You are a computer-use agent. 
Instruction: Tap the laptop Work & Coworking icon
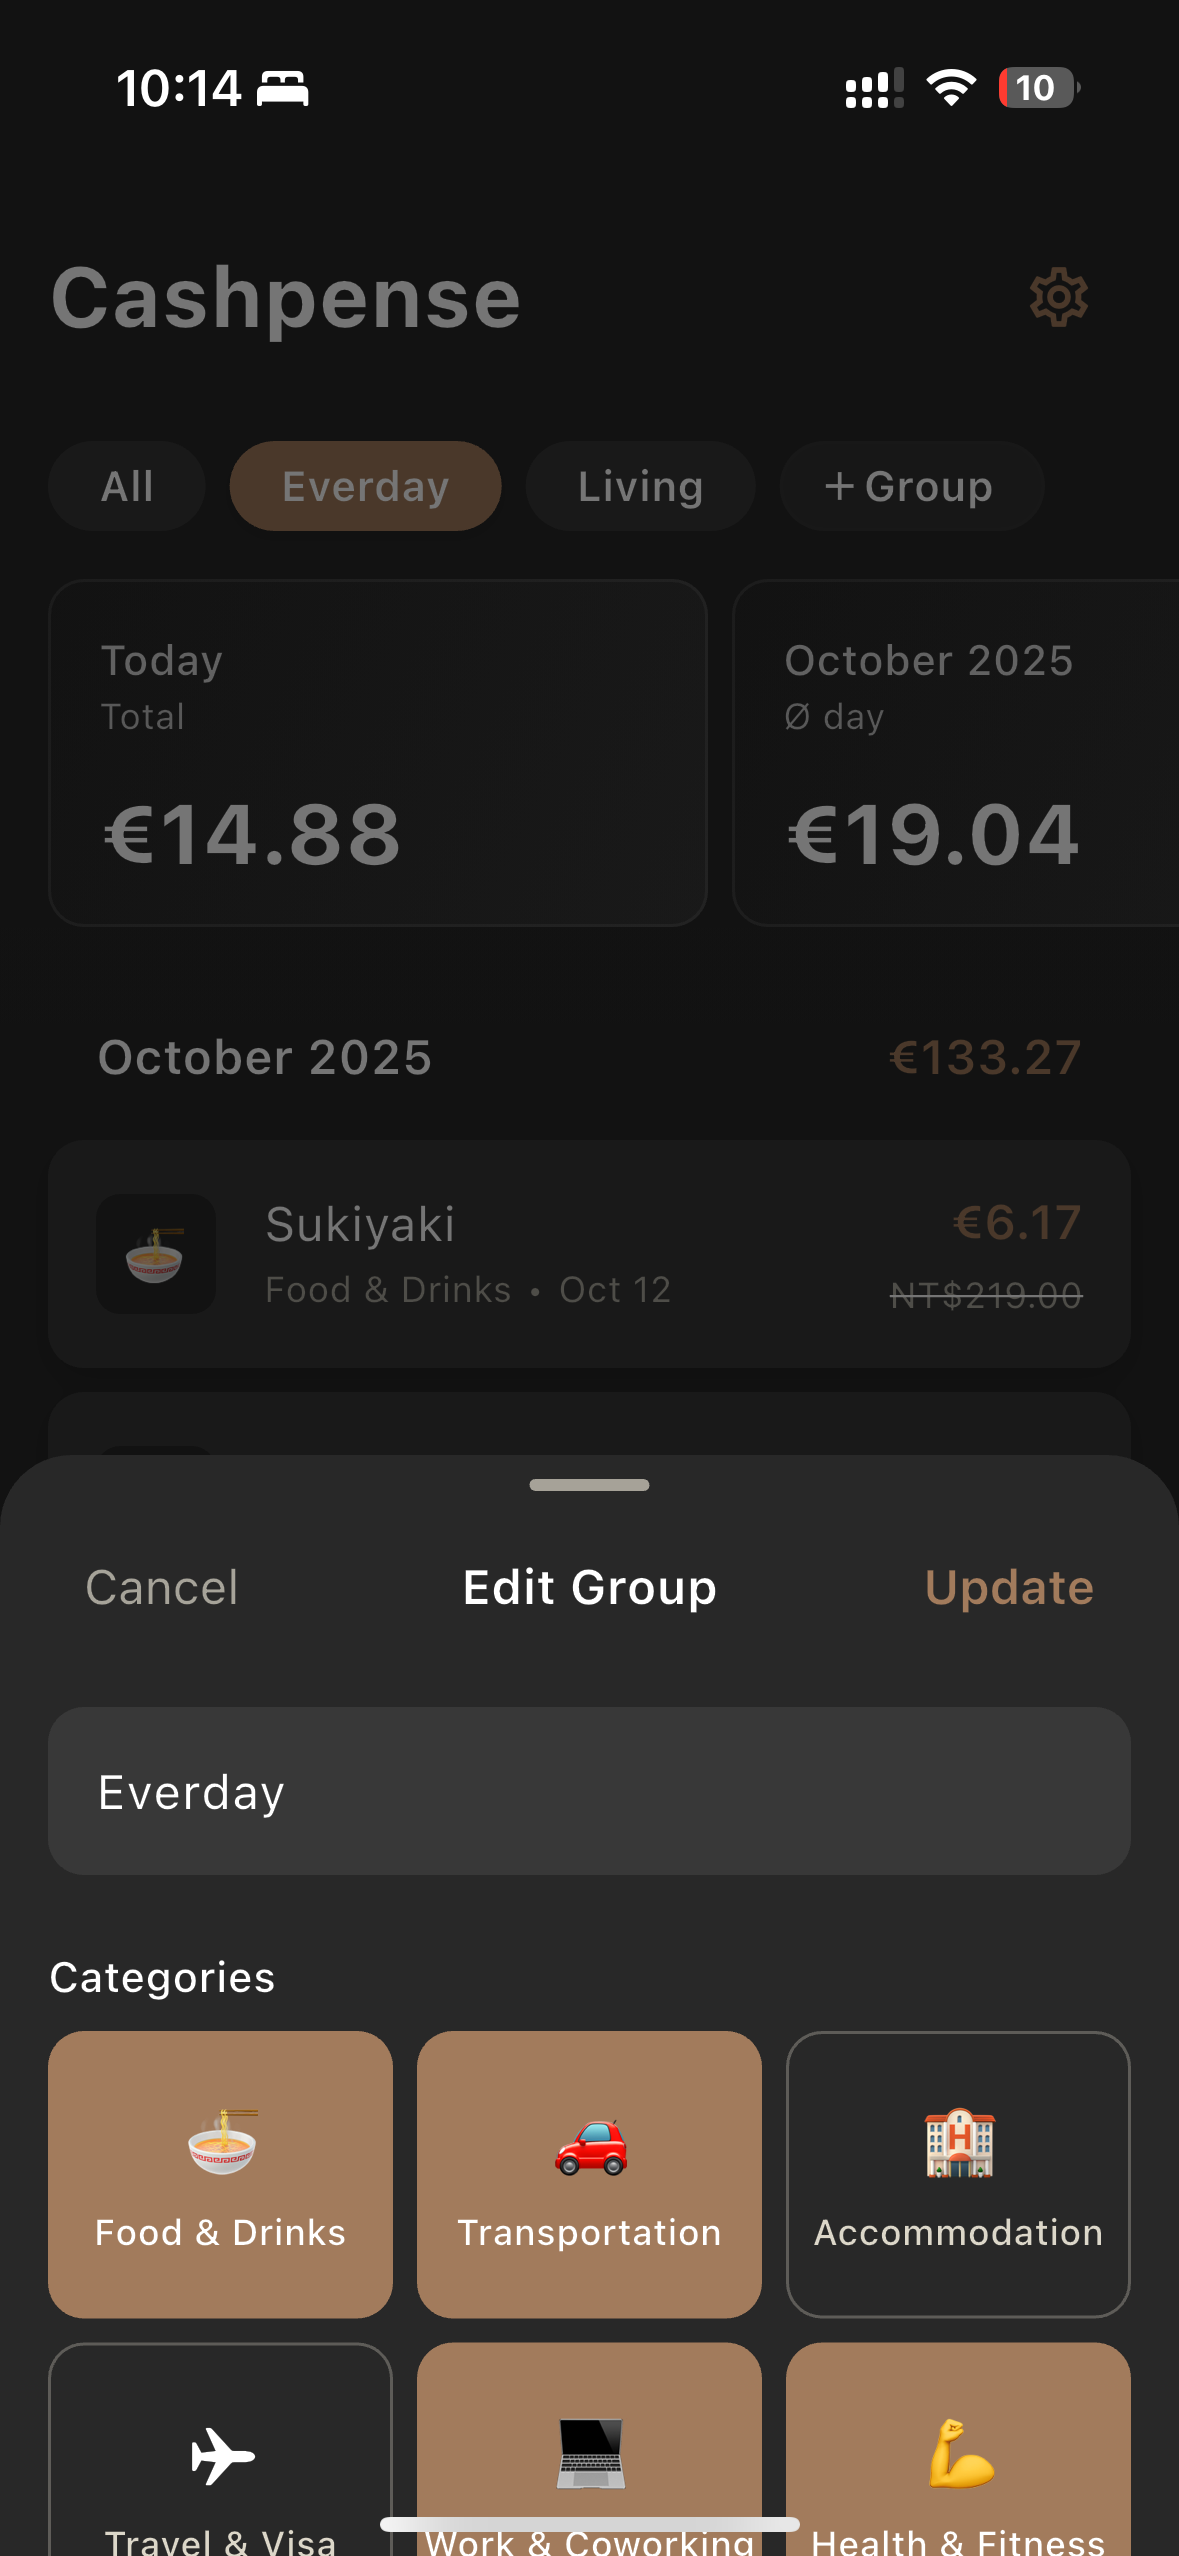point(590,2453)
